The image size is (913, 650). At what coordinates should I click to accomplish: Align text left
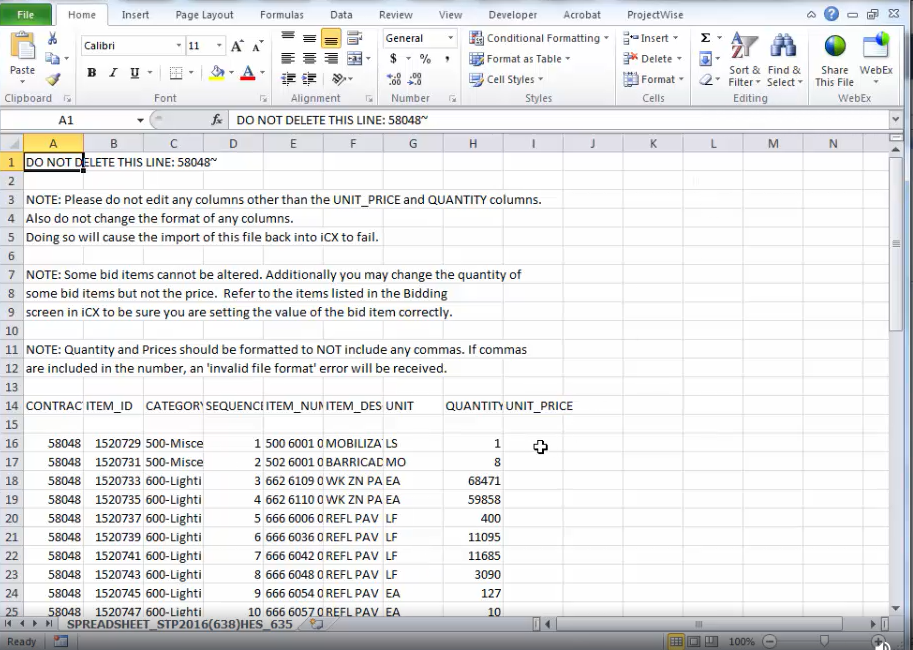[288, 58]
